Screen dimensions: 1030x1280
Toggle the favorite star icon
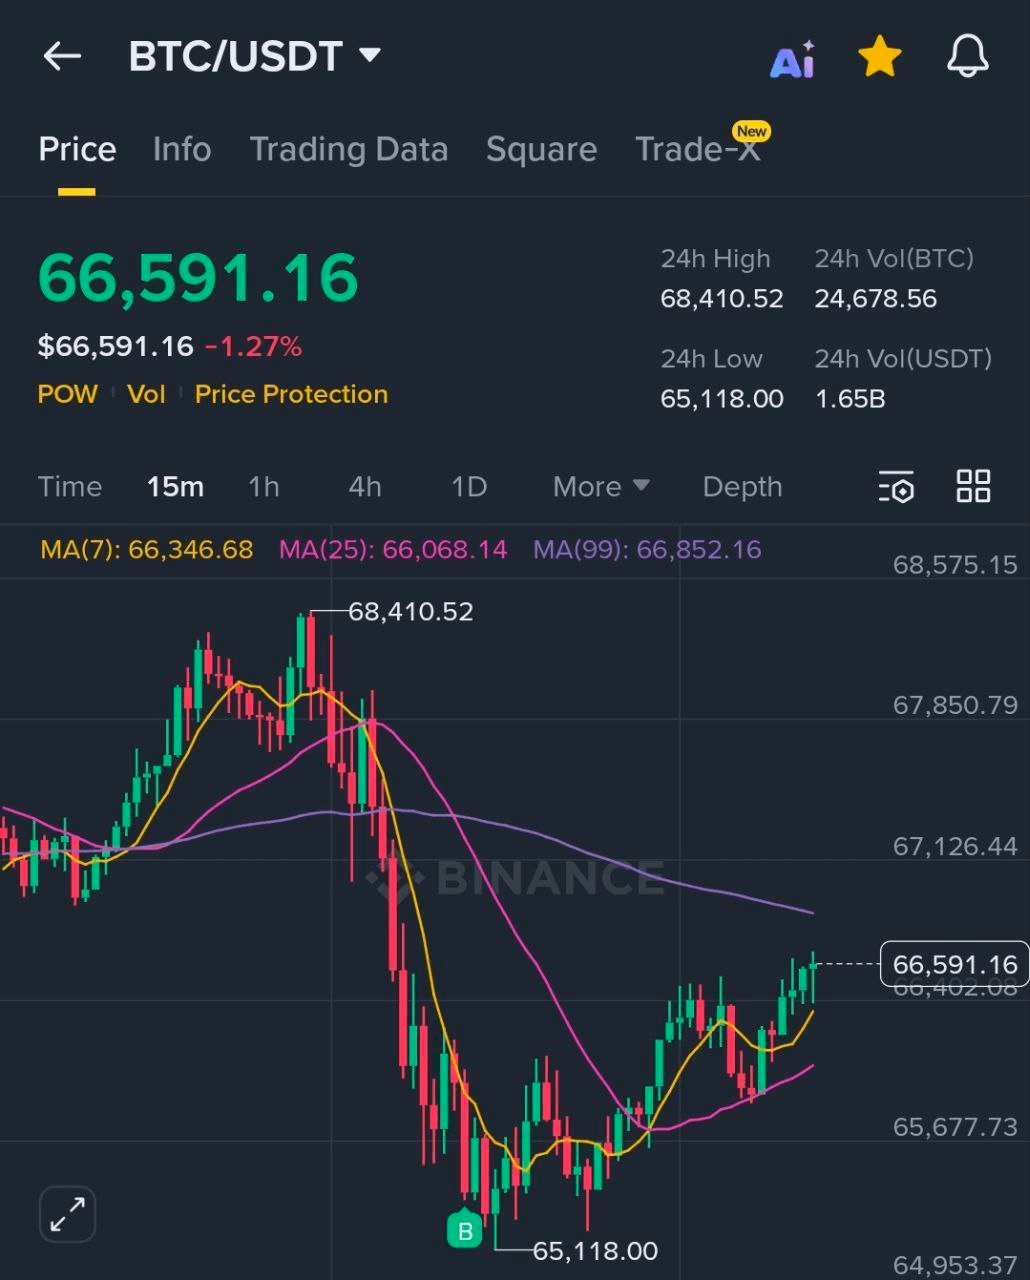point(880,58)
